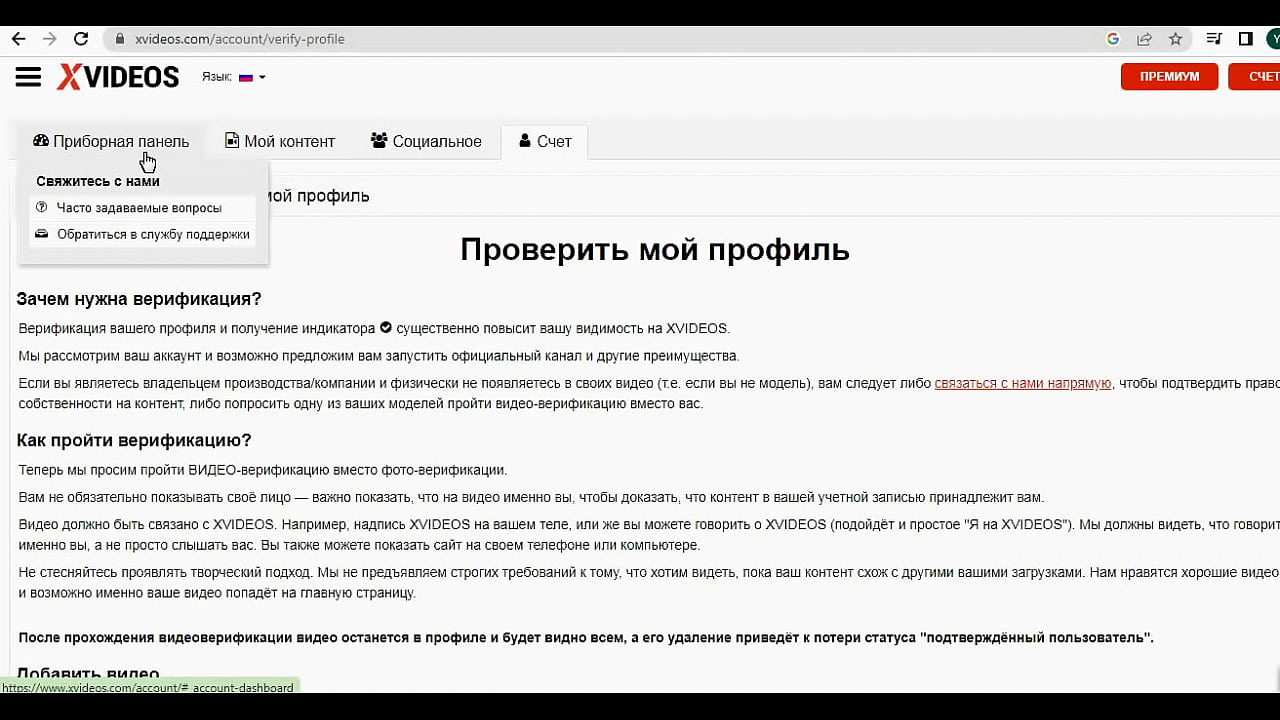Click the Язык: label
Image resolution: width=1280 pixels, height=720 pixels.
(x=217, y=77)
